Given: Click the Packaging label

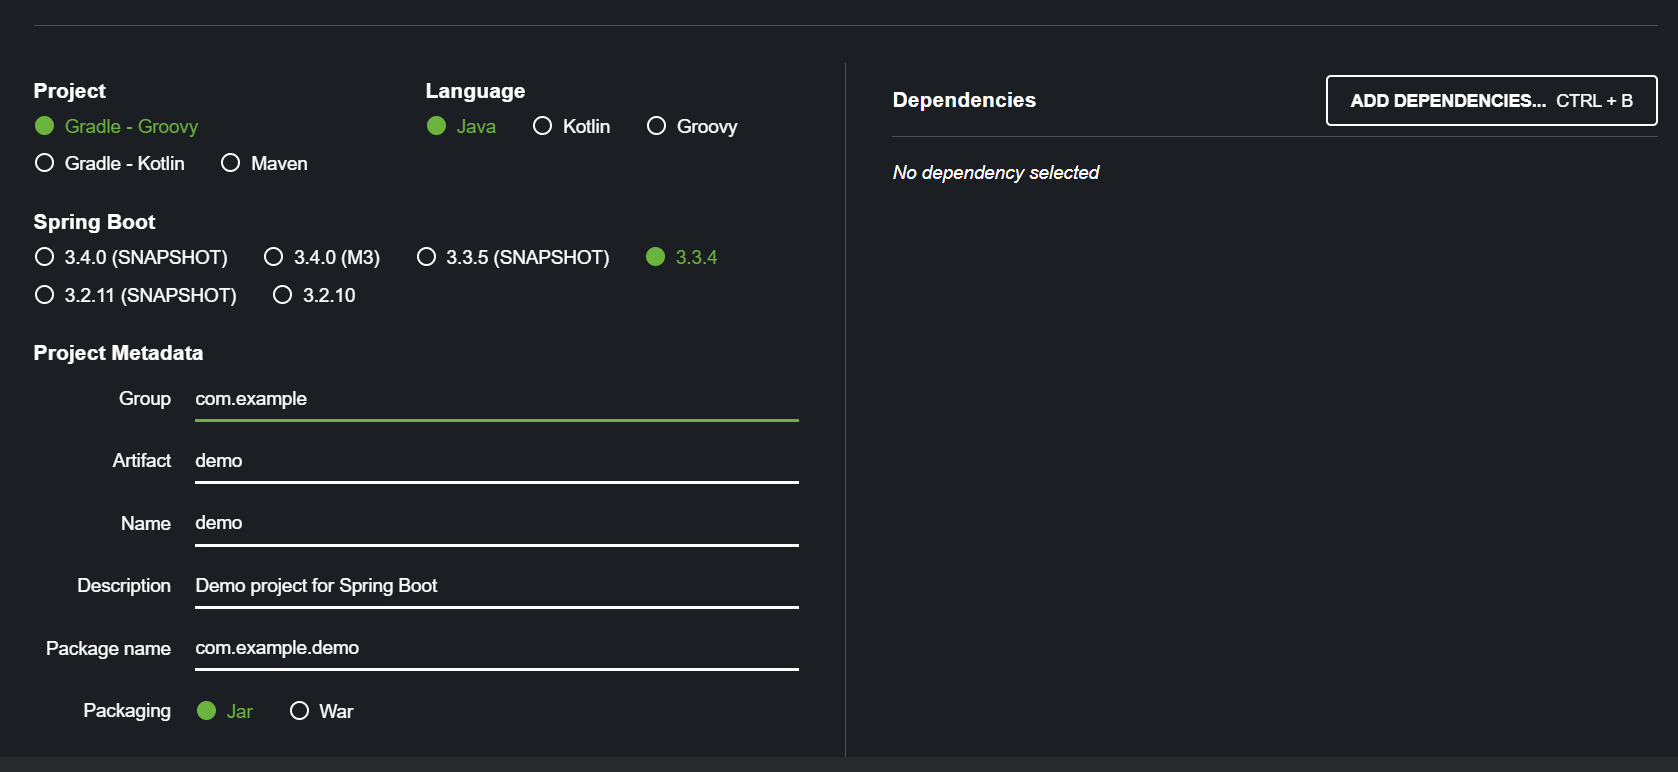Looking at the screenshot, I should click(127, 711).
